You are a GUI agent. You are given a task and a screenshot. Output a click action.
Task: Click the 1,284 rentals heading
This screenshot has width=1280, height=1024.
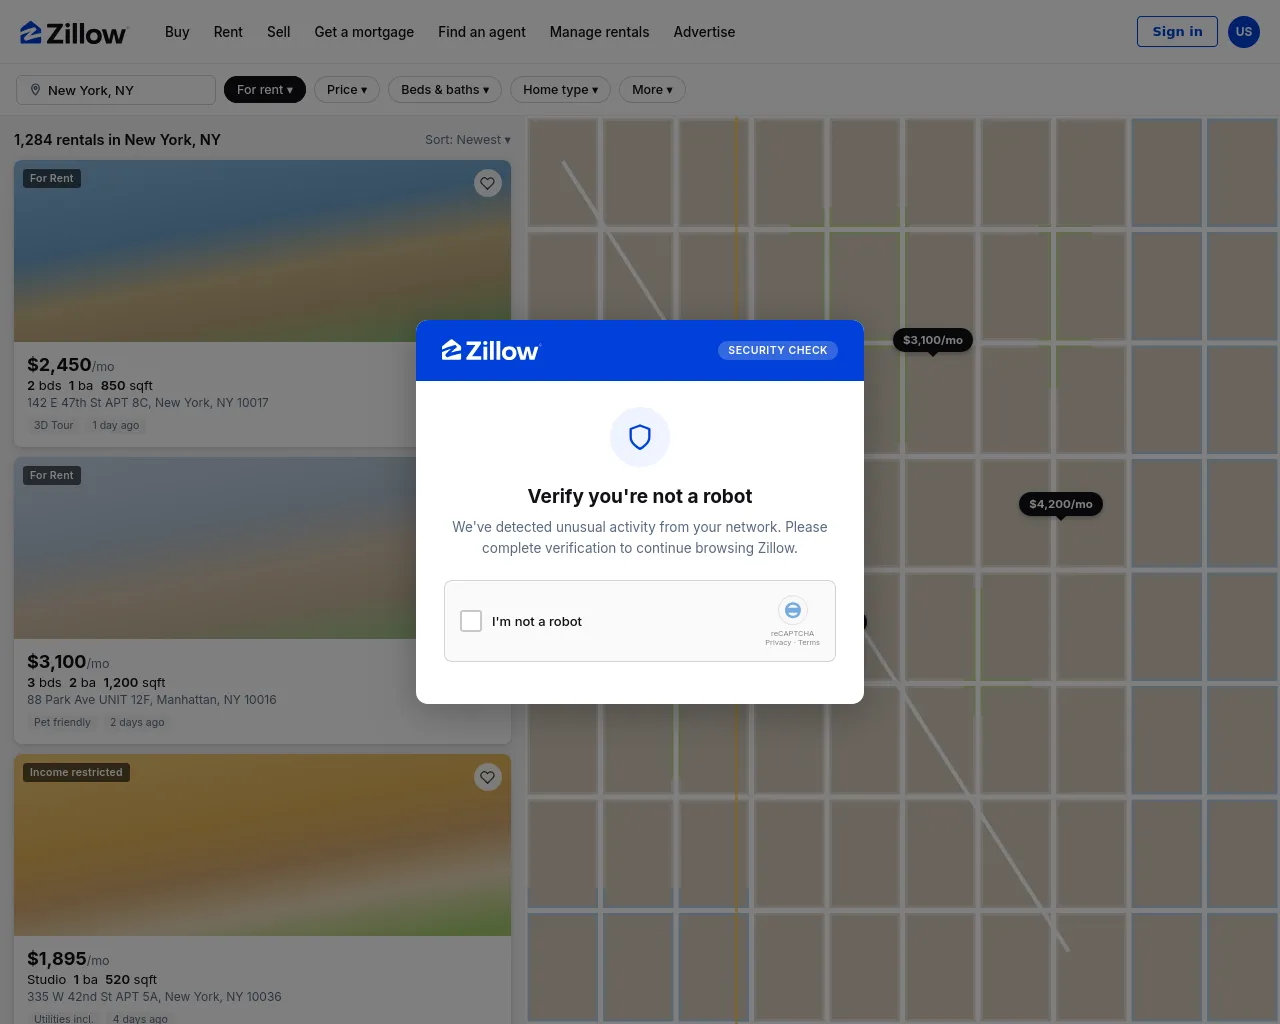point(117,140)
